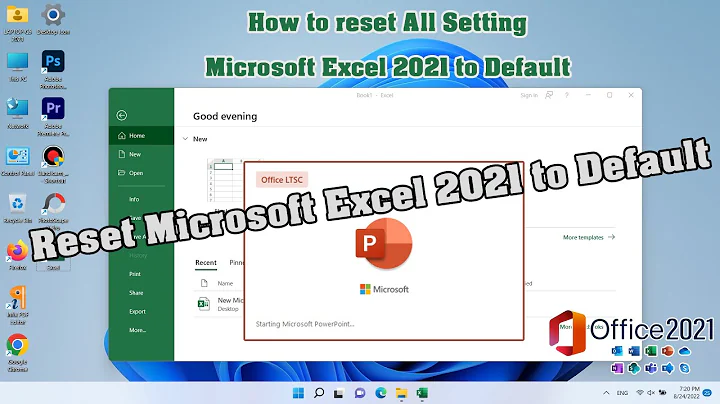Go back using Excel's backstage arrow
This screenshot has width=720, height=404.
[x=122, y=115]
